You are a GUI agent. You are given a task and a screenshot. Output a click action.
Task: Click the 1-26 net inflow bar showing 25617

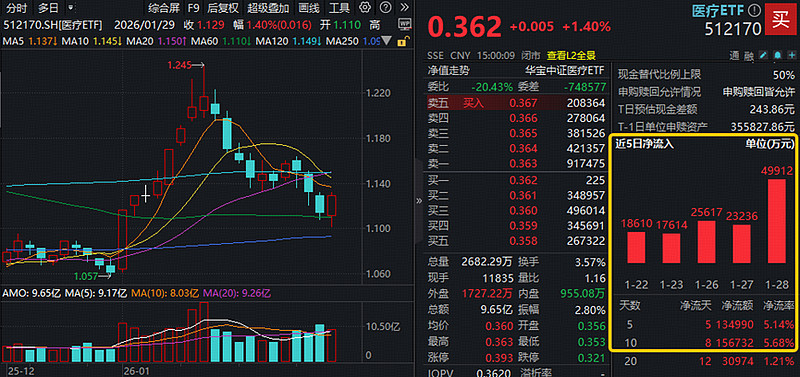(707, 242)
